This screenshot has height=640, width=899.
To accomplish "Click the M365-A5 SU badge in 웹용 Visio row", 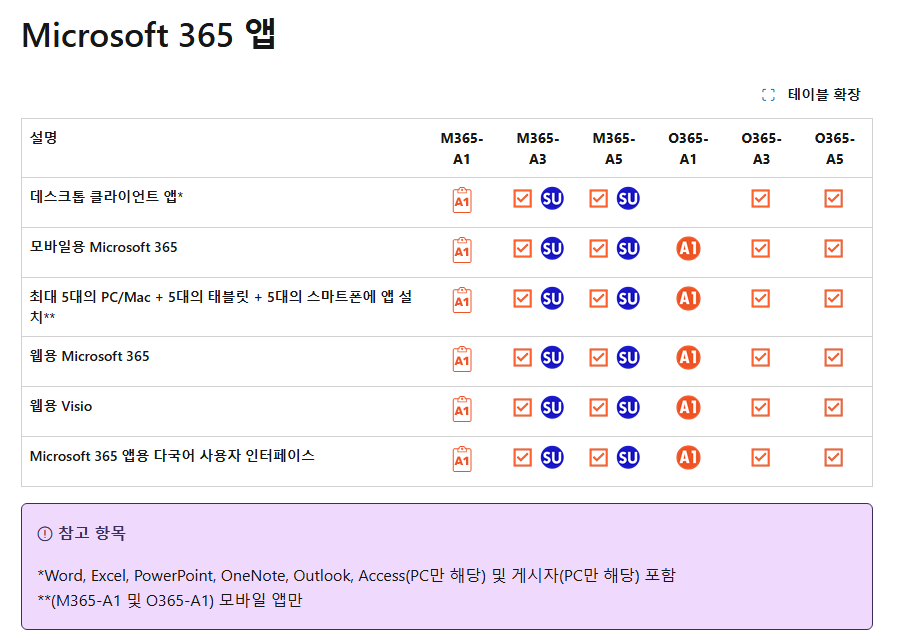I will pos(628,407).
